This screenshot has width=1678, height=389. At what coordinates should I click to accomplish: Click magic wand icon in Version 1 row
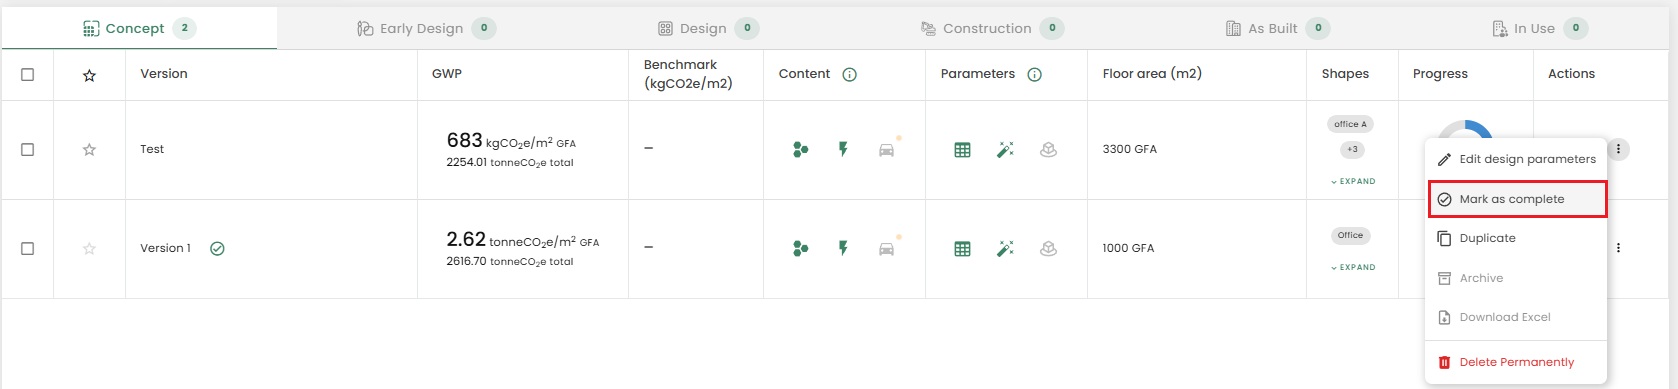(1005, 249)
